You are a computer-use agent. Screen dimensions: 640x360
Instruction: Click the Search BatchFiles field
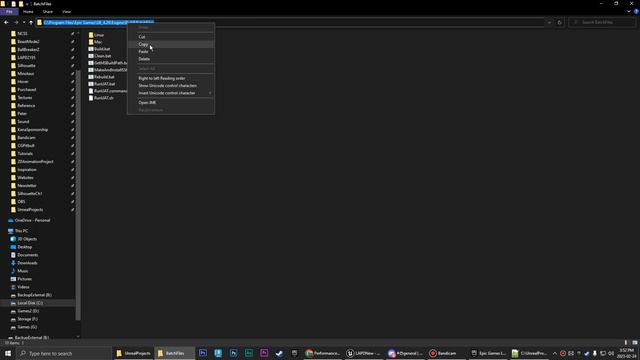point(602,22)
